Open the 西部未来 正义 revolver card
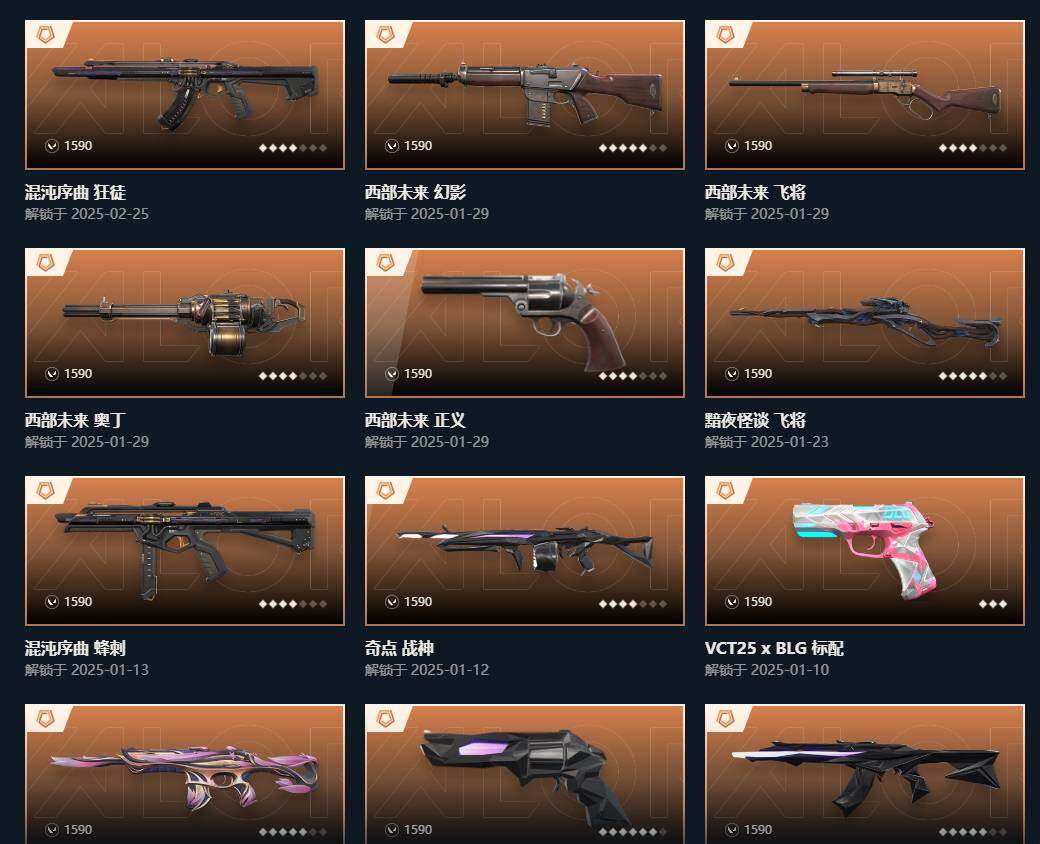 [525, 323]
